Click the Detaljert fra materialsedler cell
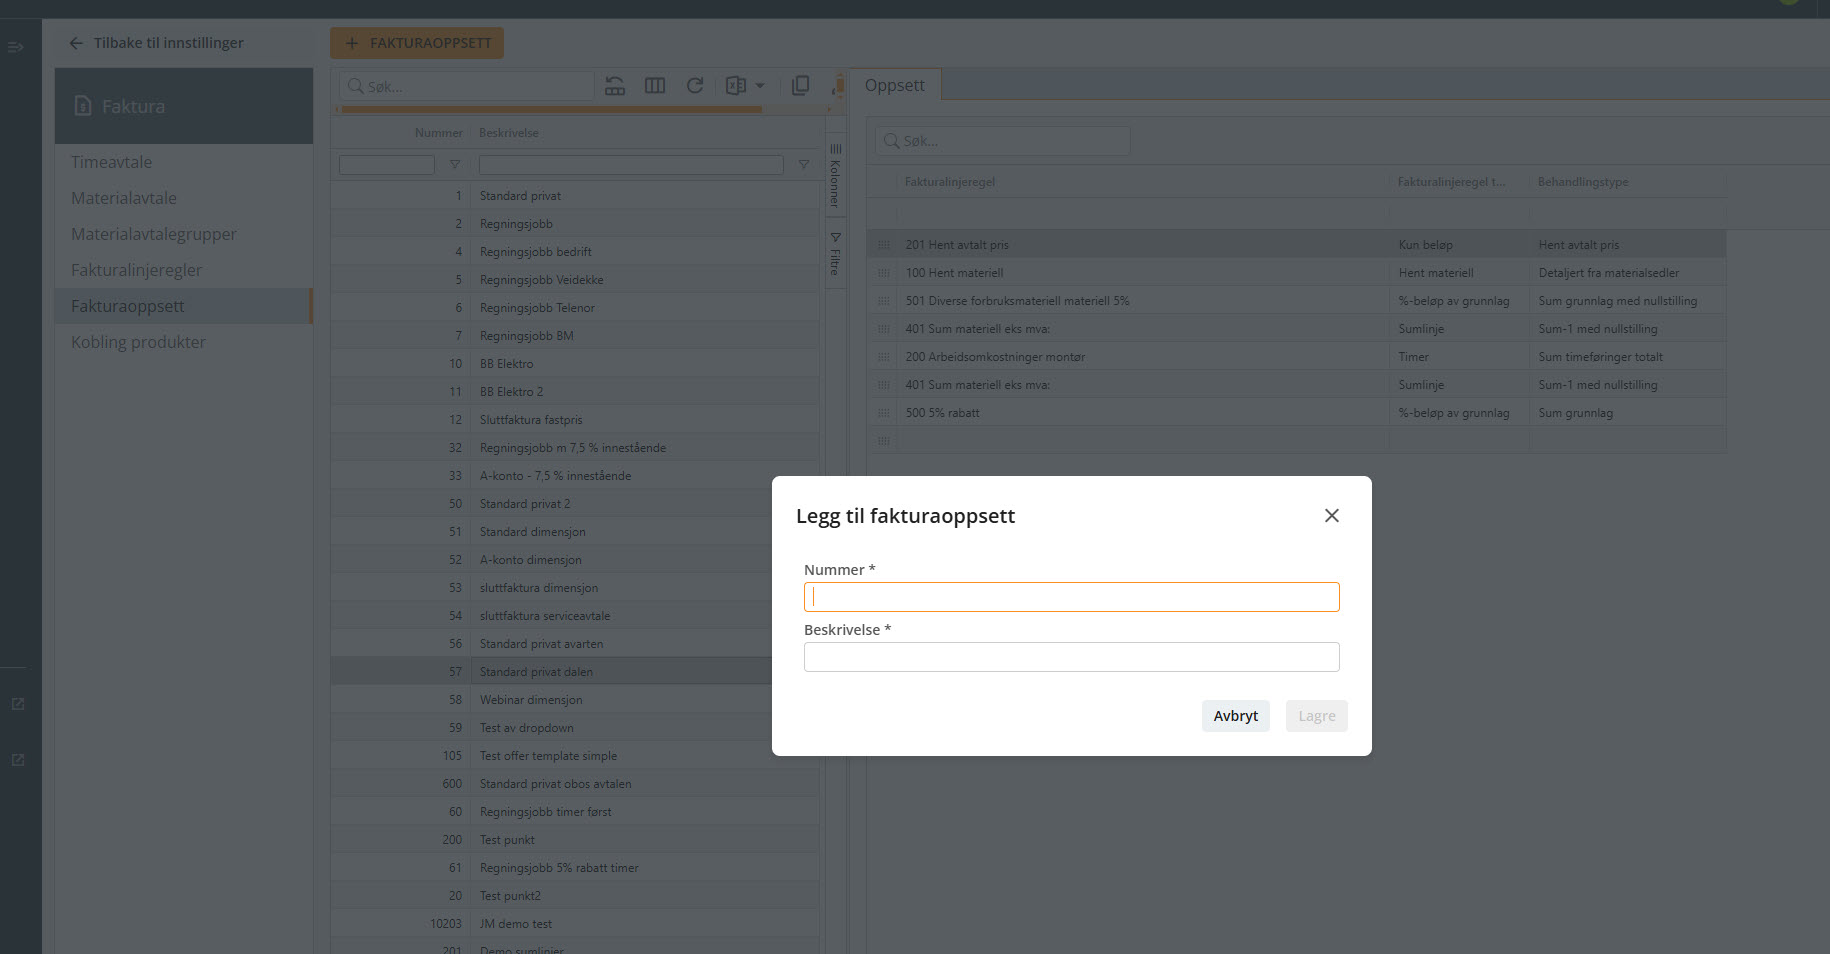 (x=1627, y=273)
